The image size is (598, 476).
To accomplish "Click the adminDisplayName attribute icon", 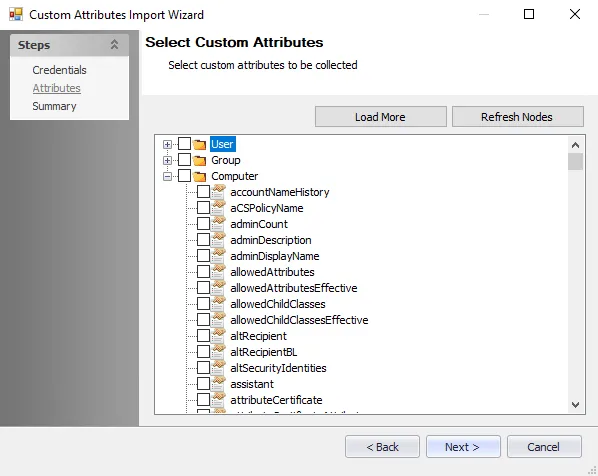I will [x=219, y=256].
